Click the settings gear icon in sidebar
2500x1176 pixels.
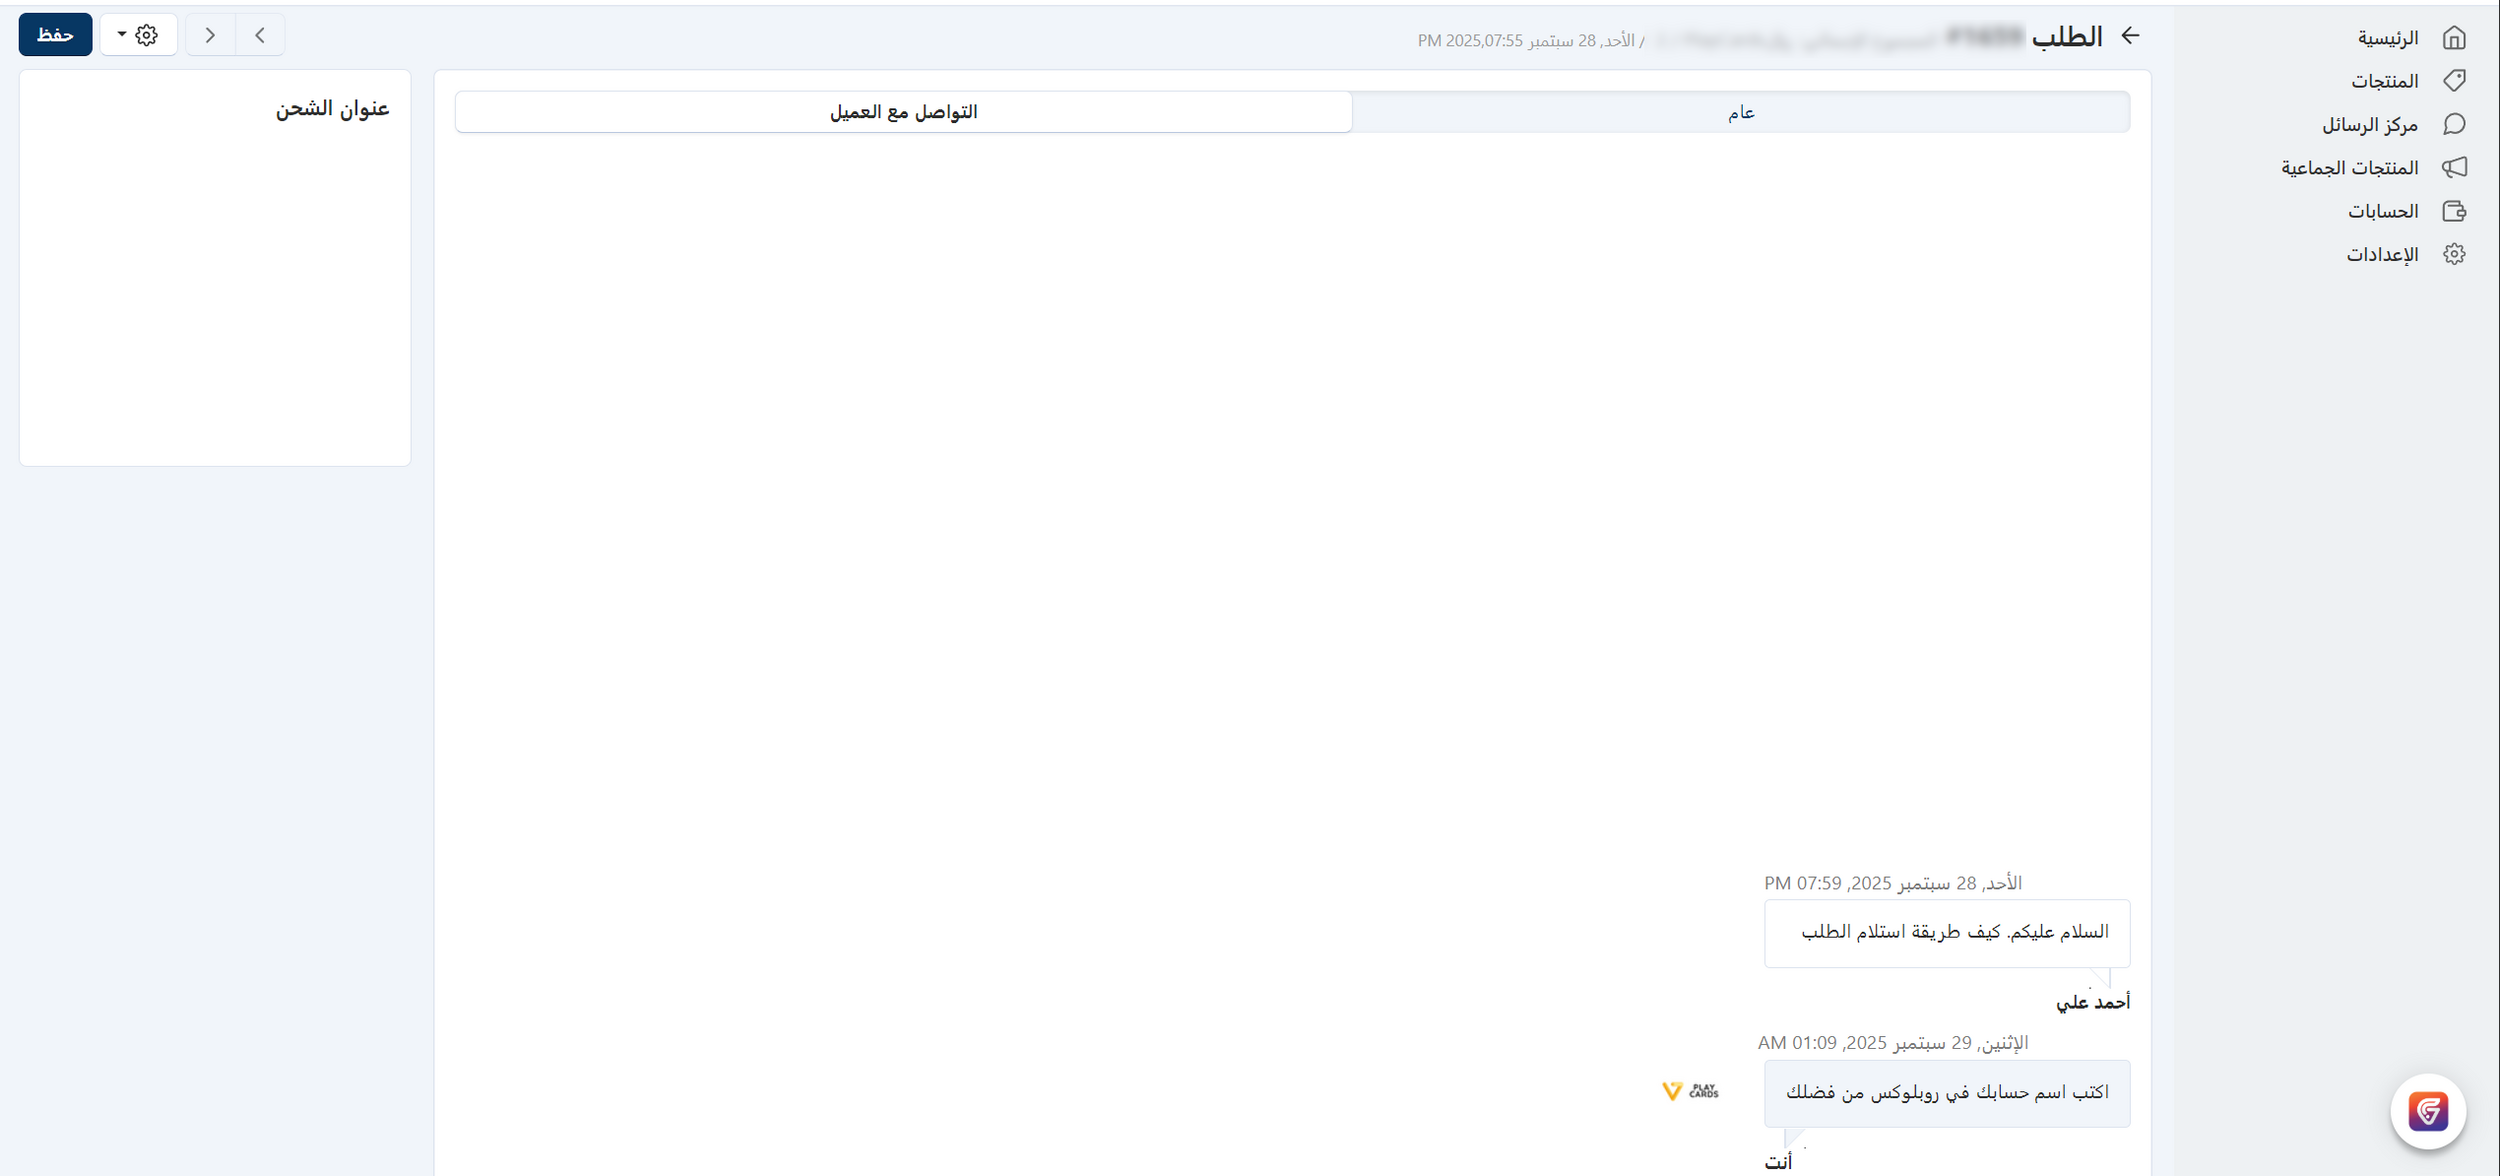pos(2453,254)
